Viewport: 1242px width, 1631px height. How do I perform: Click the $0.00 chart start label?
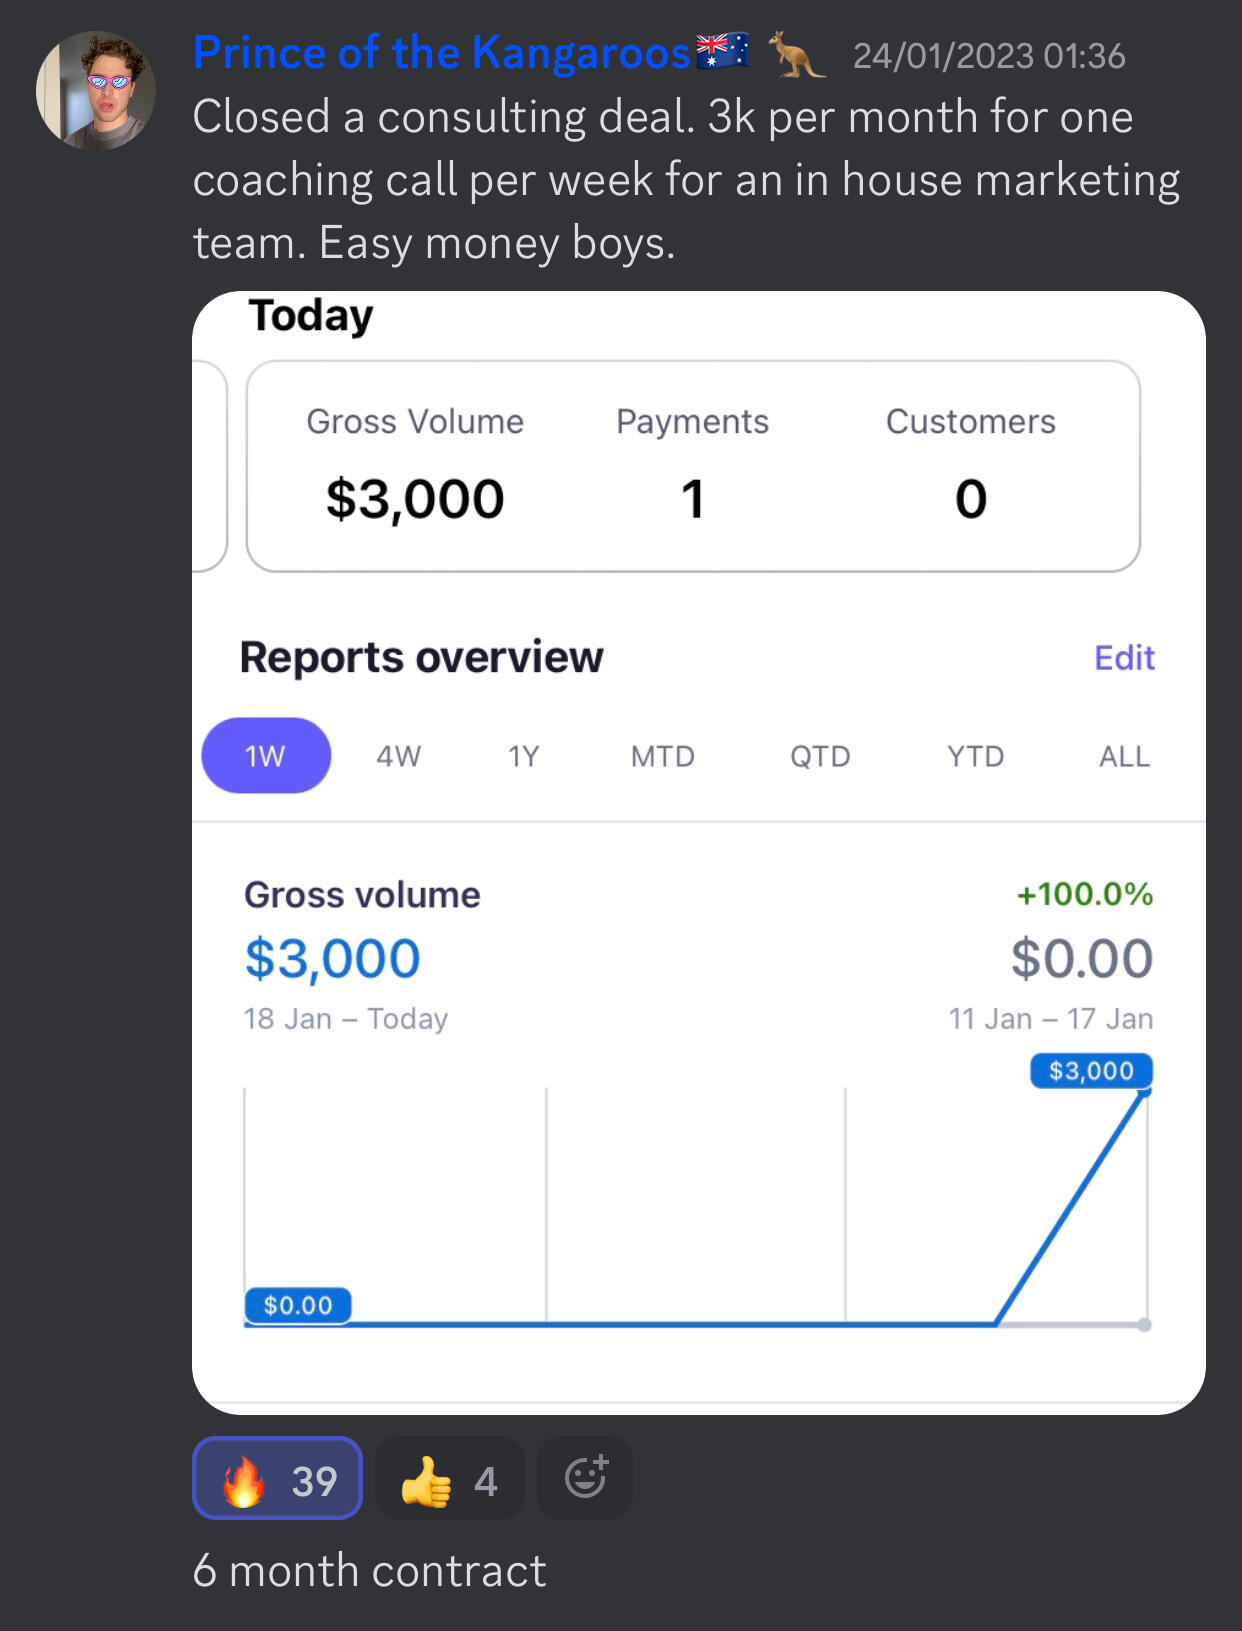point(298,1305)
